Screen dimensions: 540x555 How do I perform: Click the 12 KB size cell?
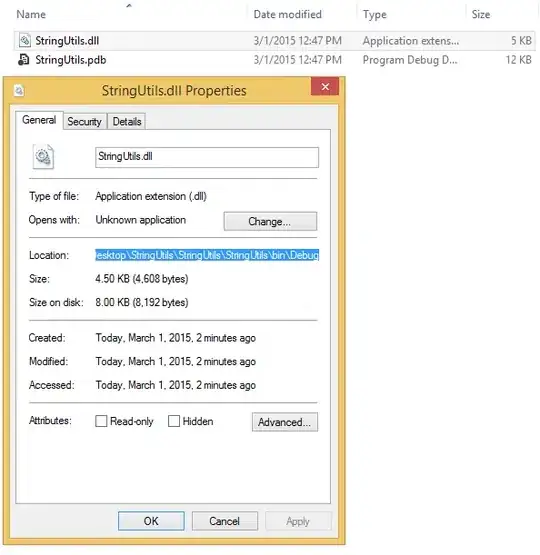[x=518, y=60]
